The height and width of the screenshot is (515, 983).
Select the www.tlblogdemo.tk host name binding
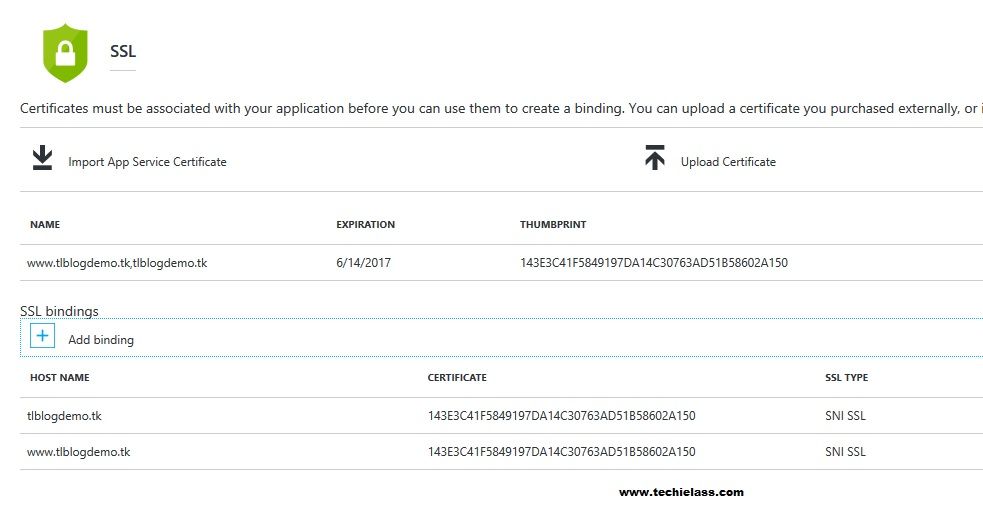point(79,451)
